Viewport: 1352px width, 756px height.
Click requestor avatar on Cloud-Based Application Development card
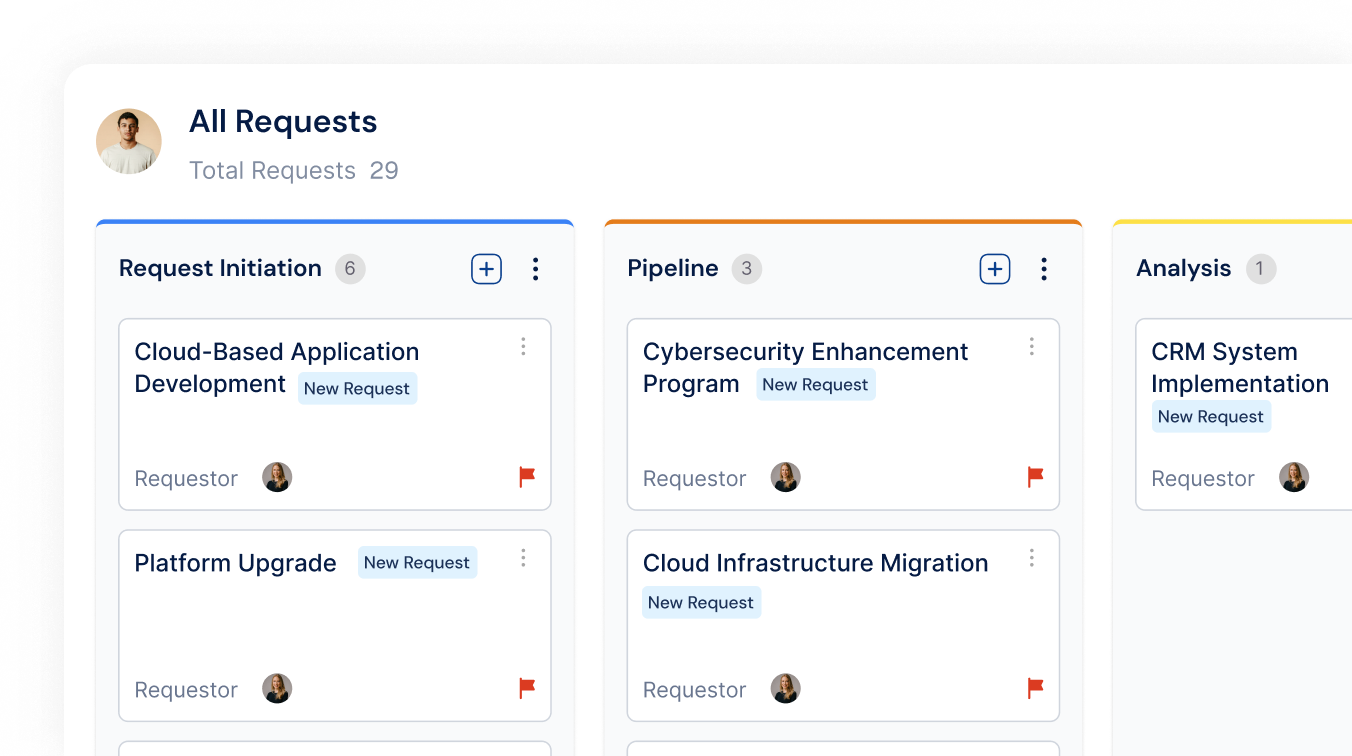[277, 477]
